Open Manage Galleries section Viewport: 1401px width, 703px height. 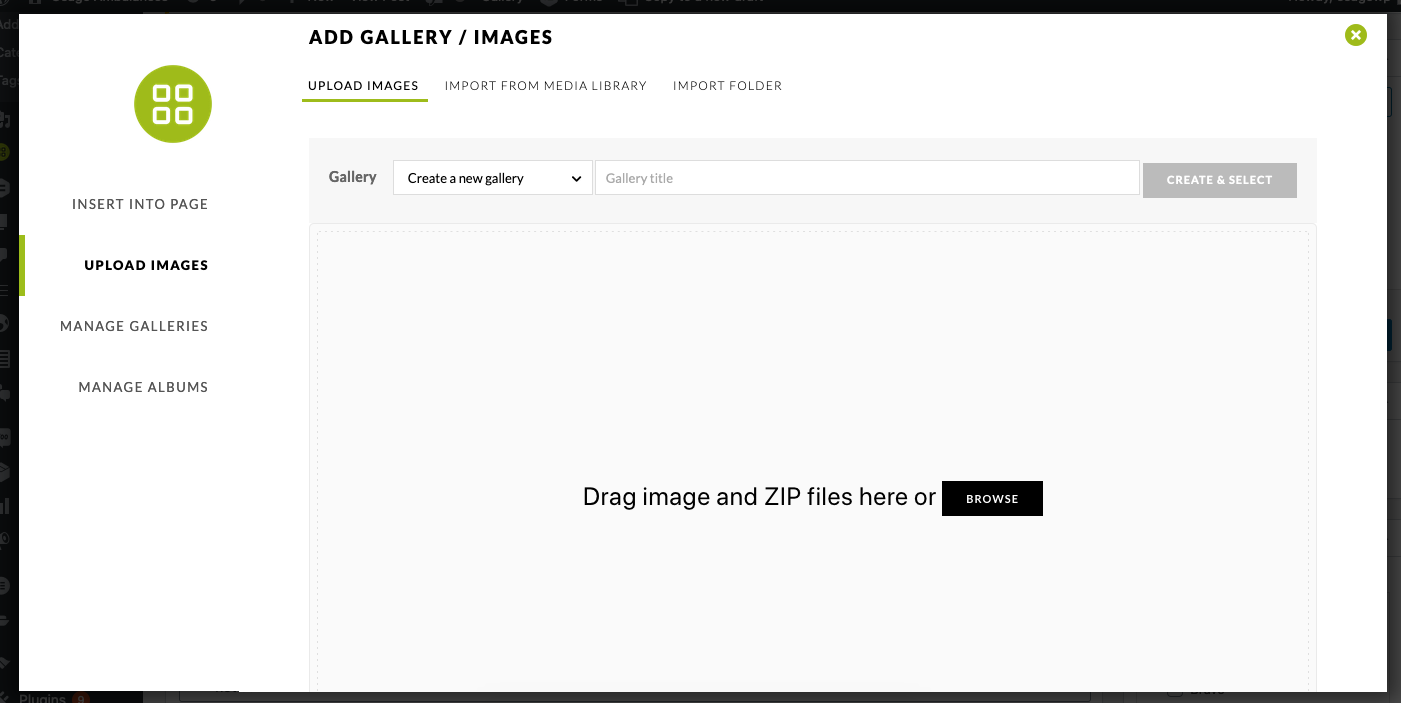[134, 326]
